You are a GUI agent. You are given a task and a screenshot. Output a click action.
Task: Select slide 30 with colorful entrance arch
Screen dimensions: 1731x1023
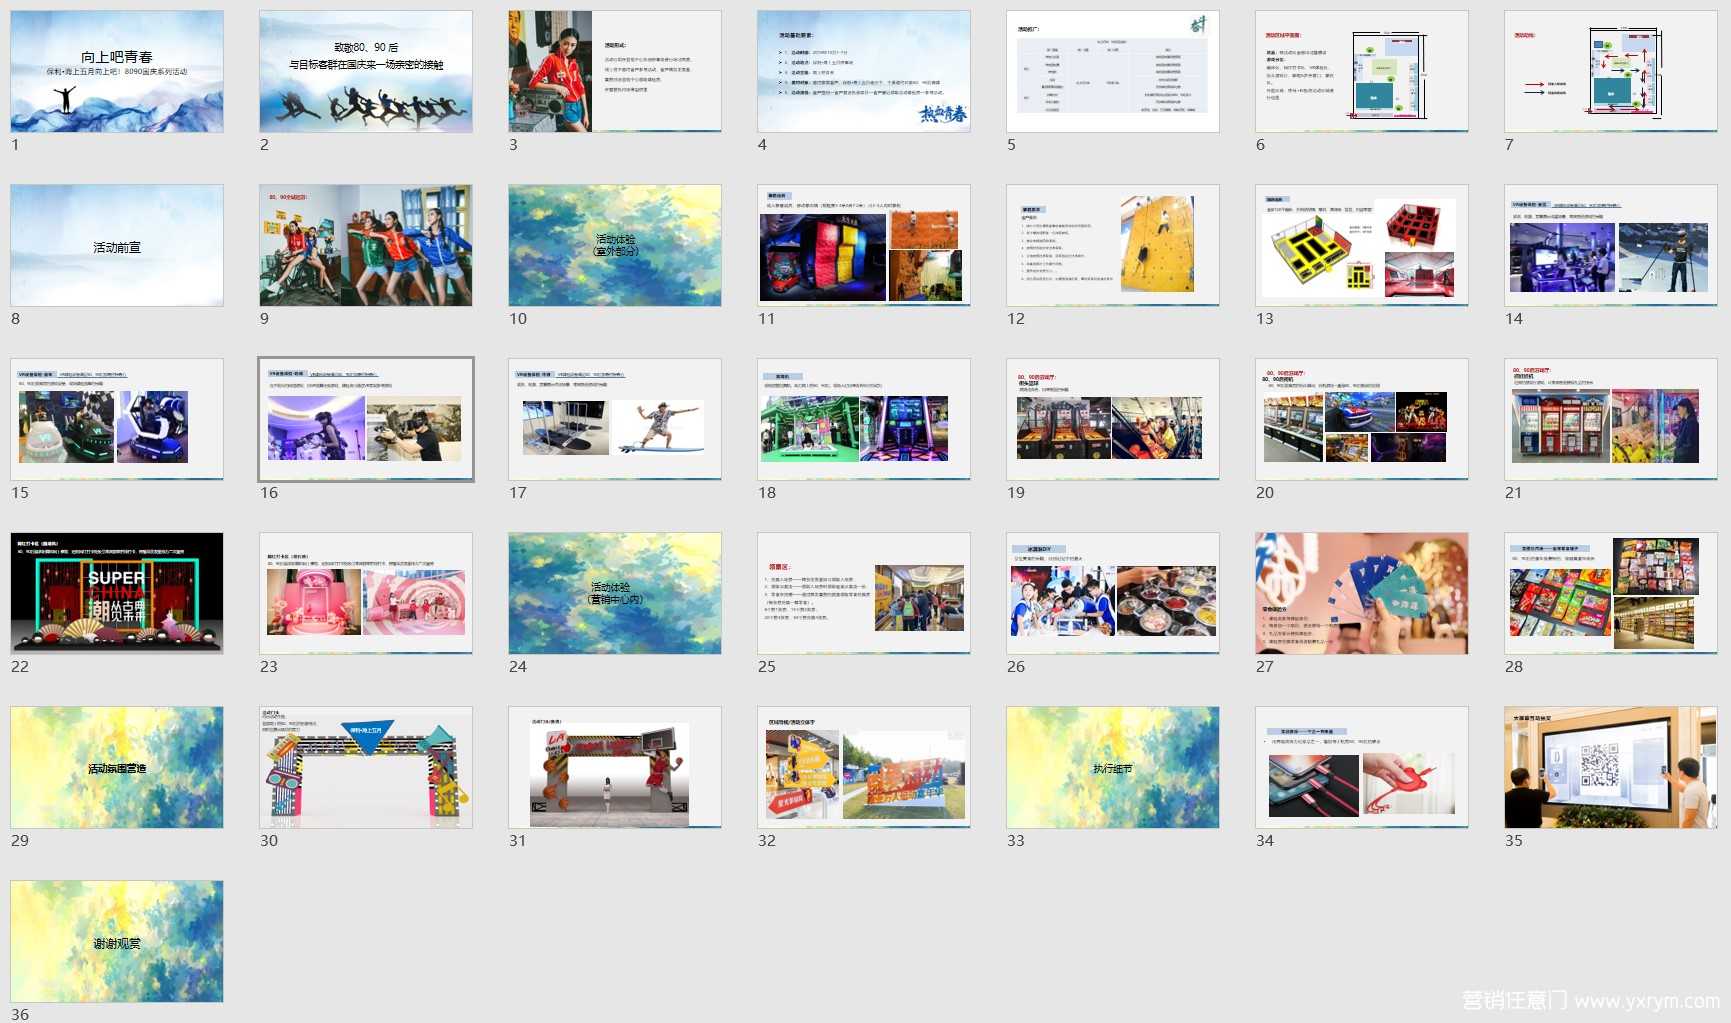pyautogui.click(x=366, y=768)
